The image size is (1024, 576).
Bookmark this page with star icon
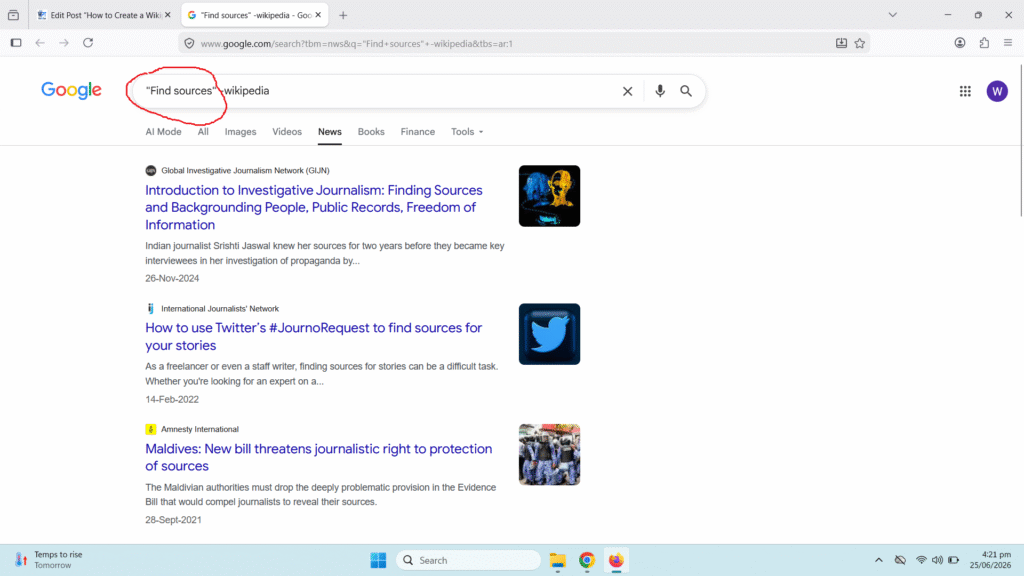click(x=859, y=43)
